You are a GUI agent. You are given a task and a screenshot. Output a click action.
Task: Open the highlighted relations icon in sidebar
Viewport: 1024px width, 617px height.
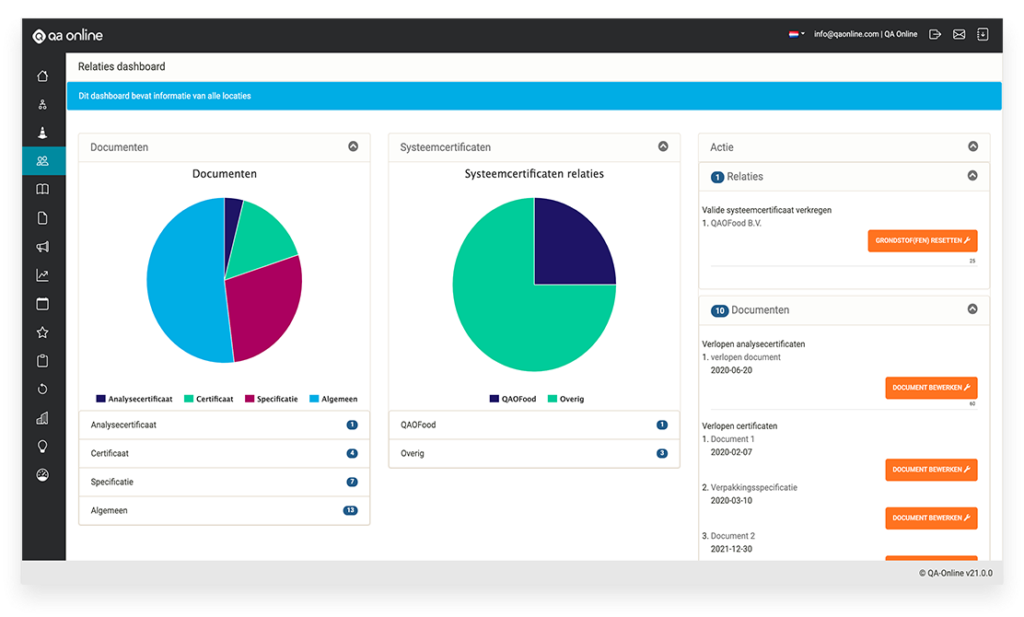pos(44,160)
